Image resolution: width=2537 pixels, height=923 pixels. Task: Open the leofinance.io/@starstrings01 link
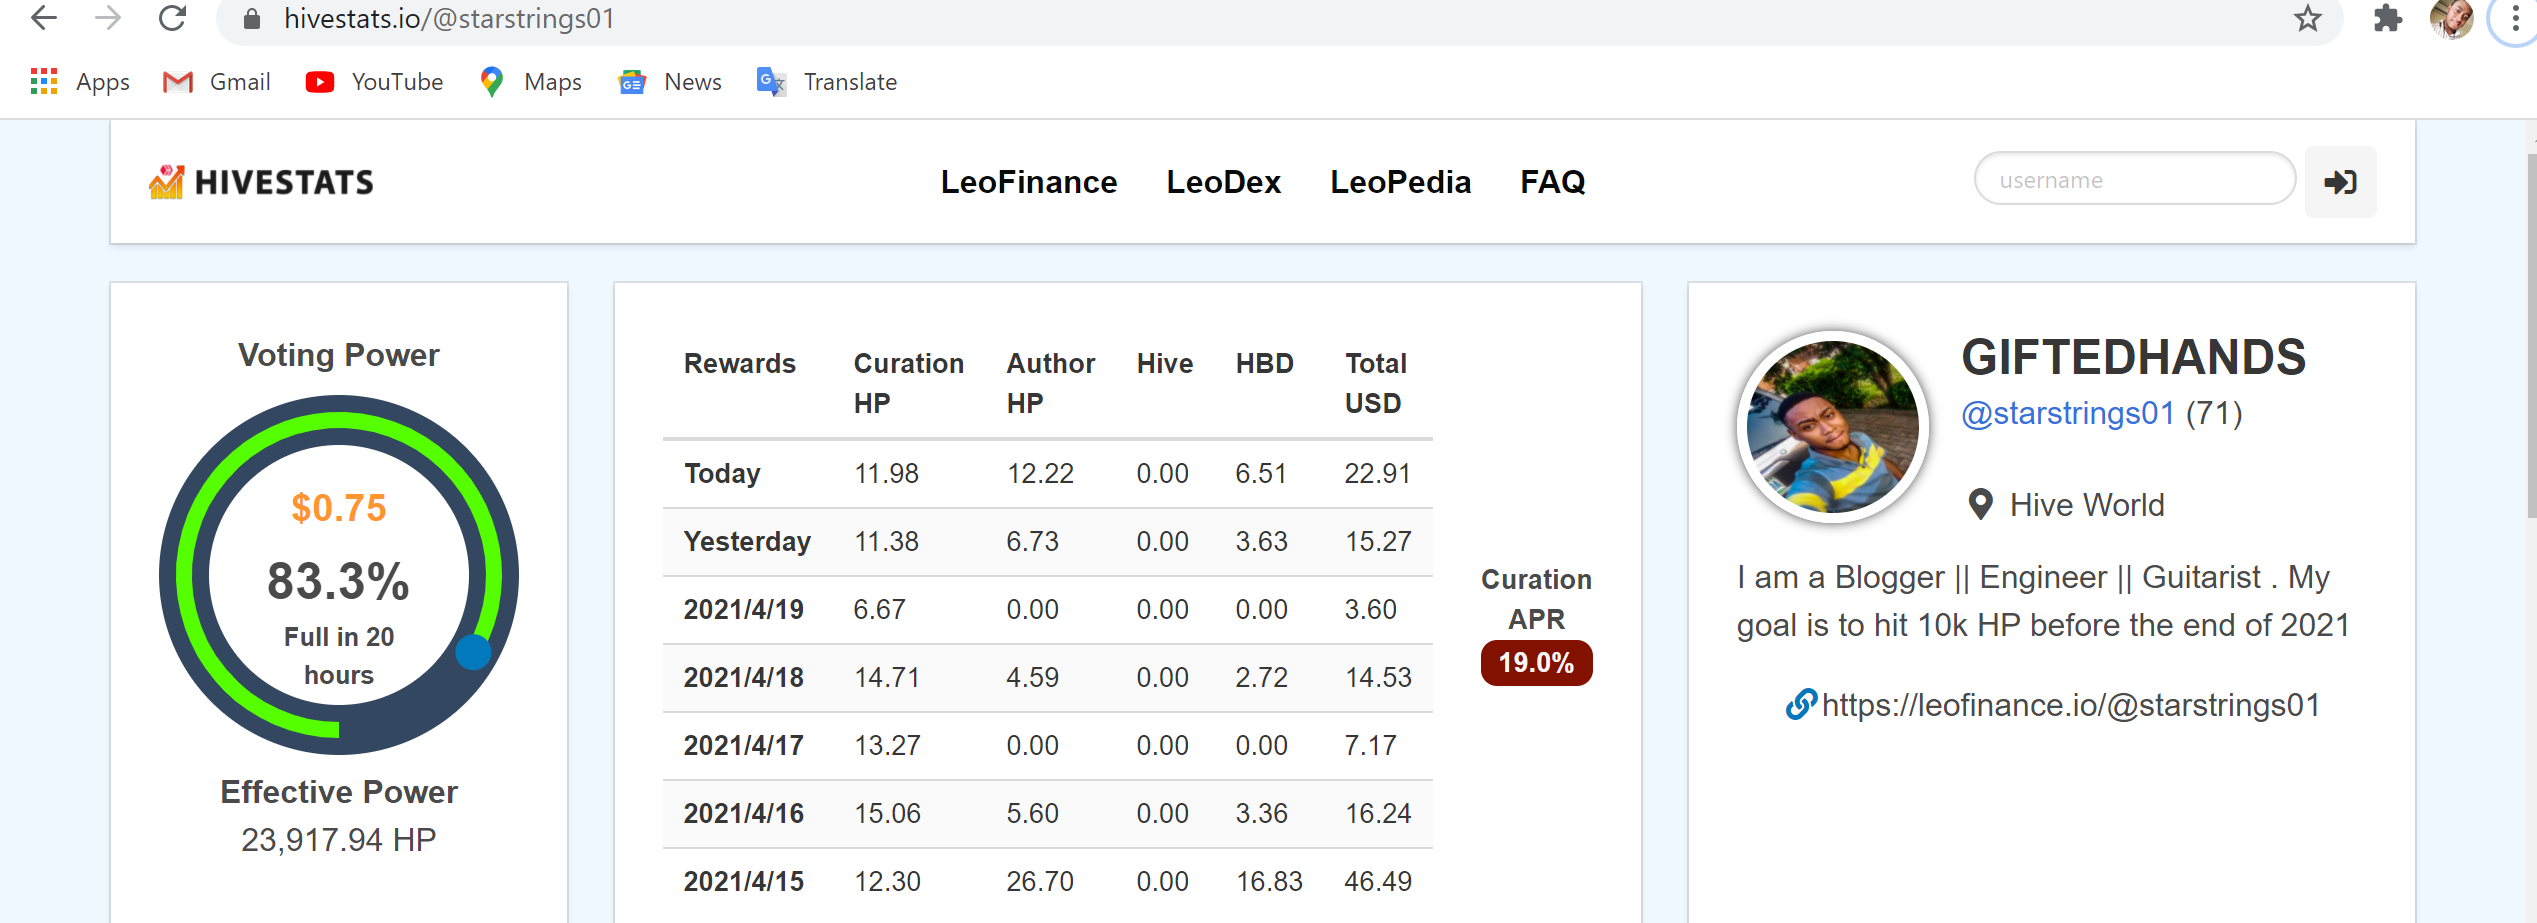pyautogui.click(x=2071, y=706)
